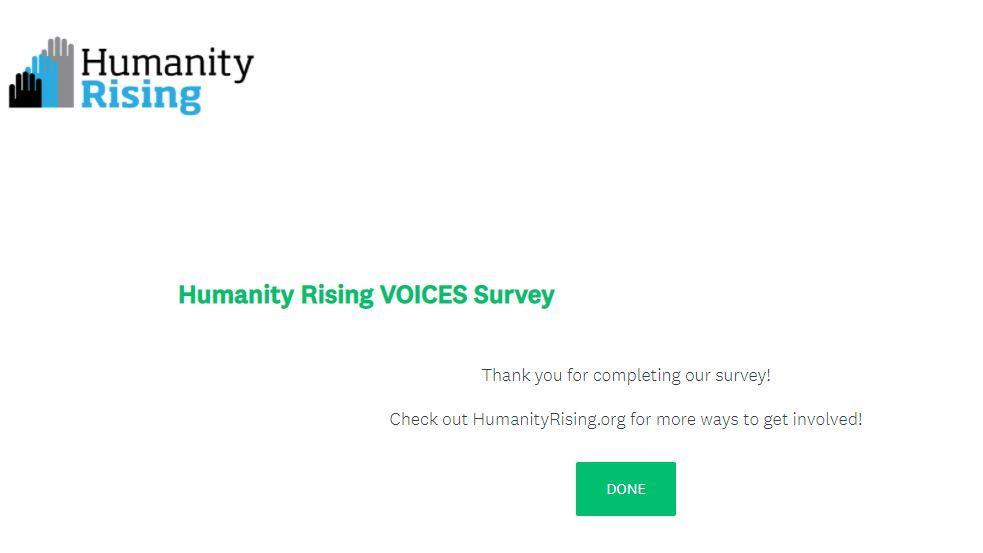
Task: Click the words "Thank you" in the message
Action: 521,375
